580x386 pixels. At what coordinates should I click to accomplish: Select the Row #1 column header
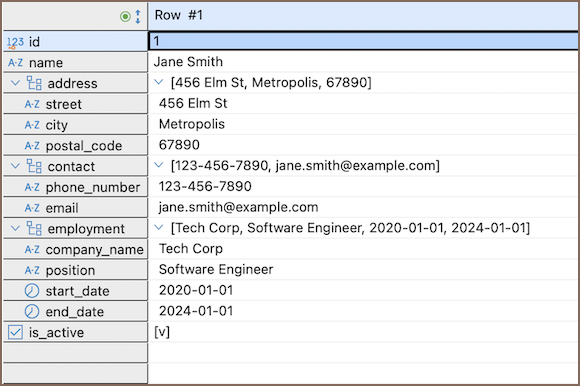tap(364, 16)
